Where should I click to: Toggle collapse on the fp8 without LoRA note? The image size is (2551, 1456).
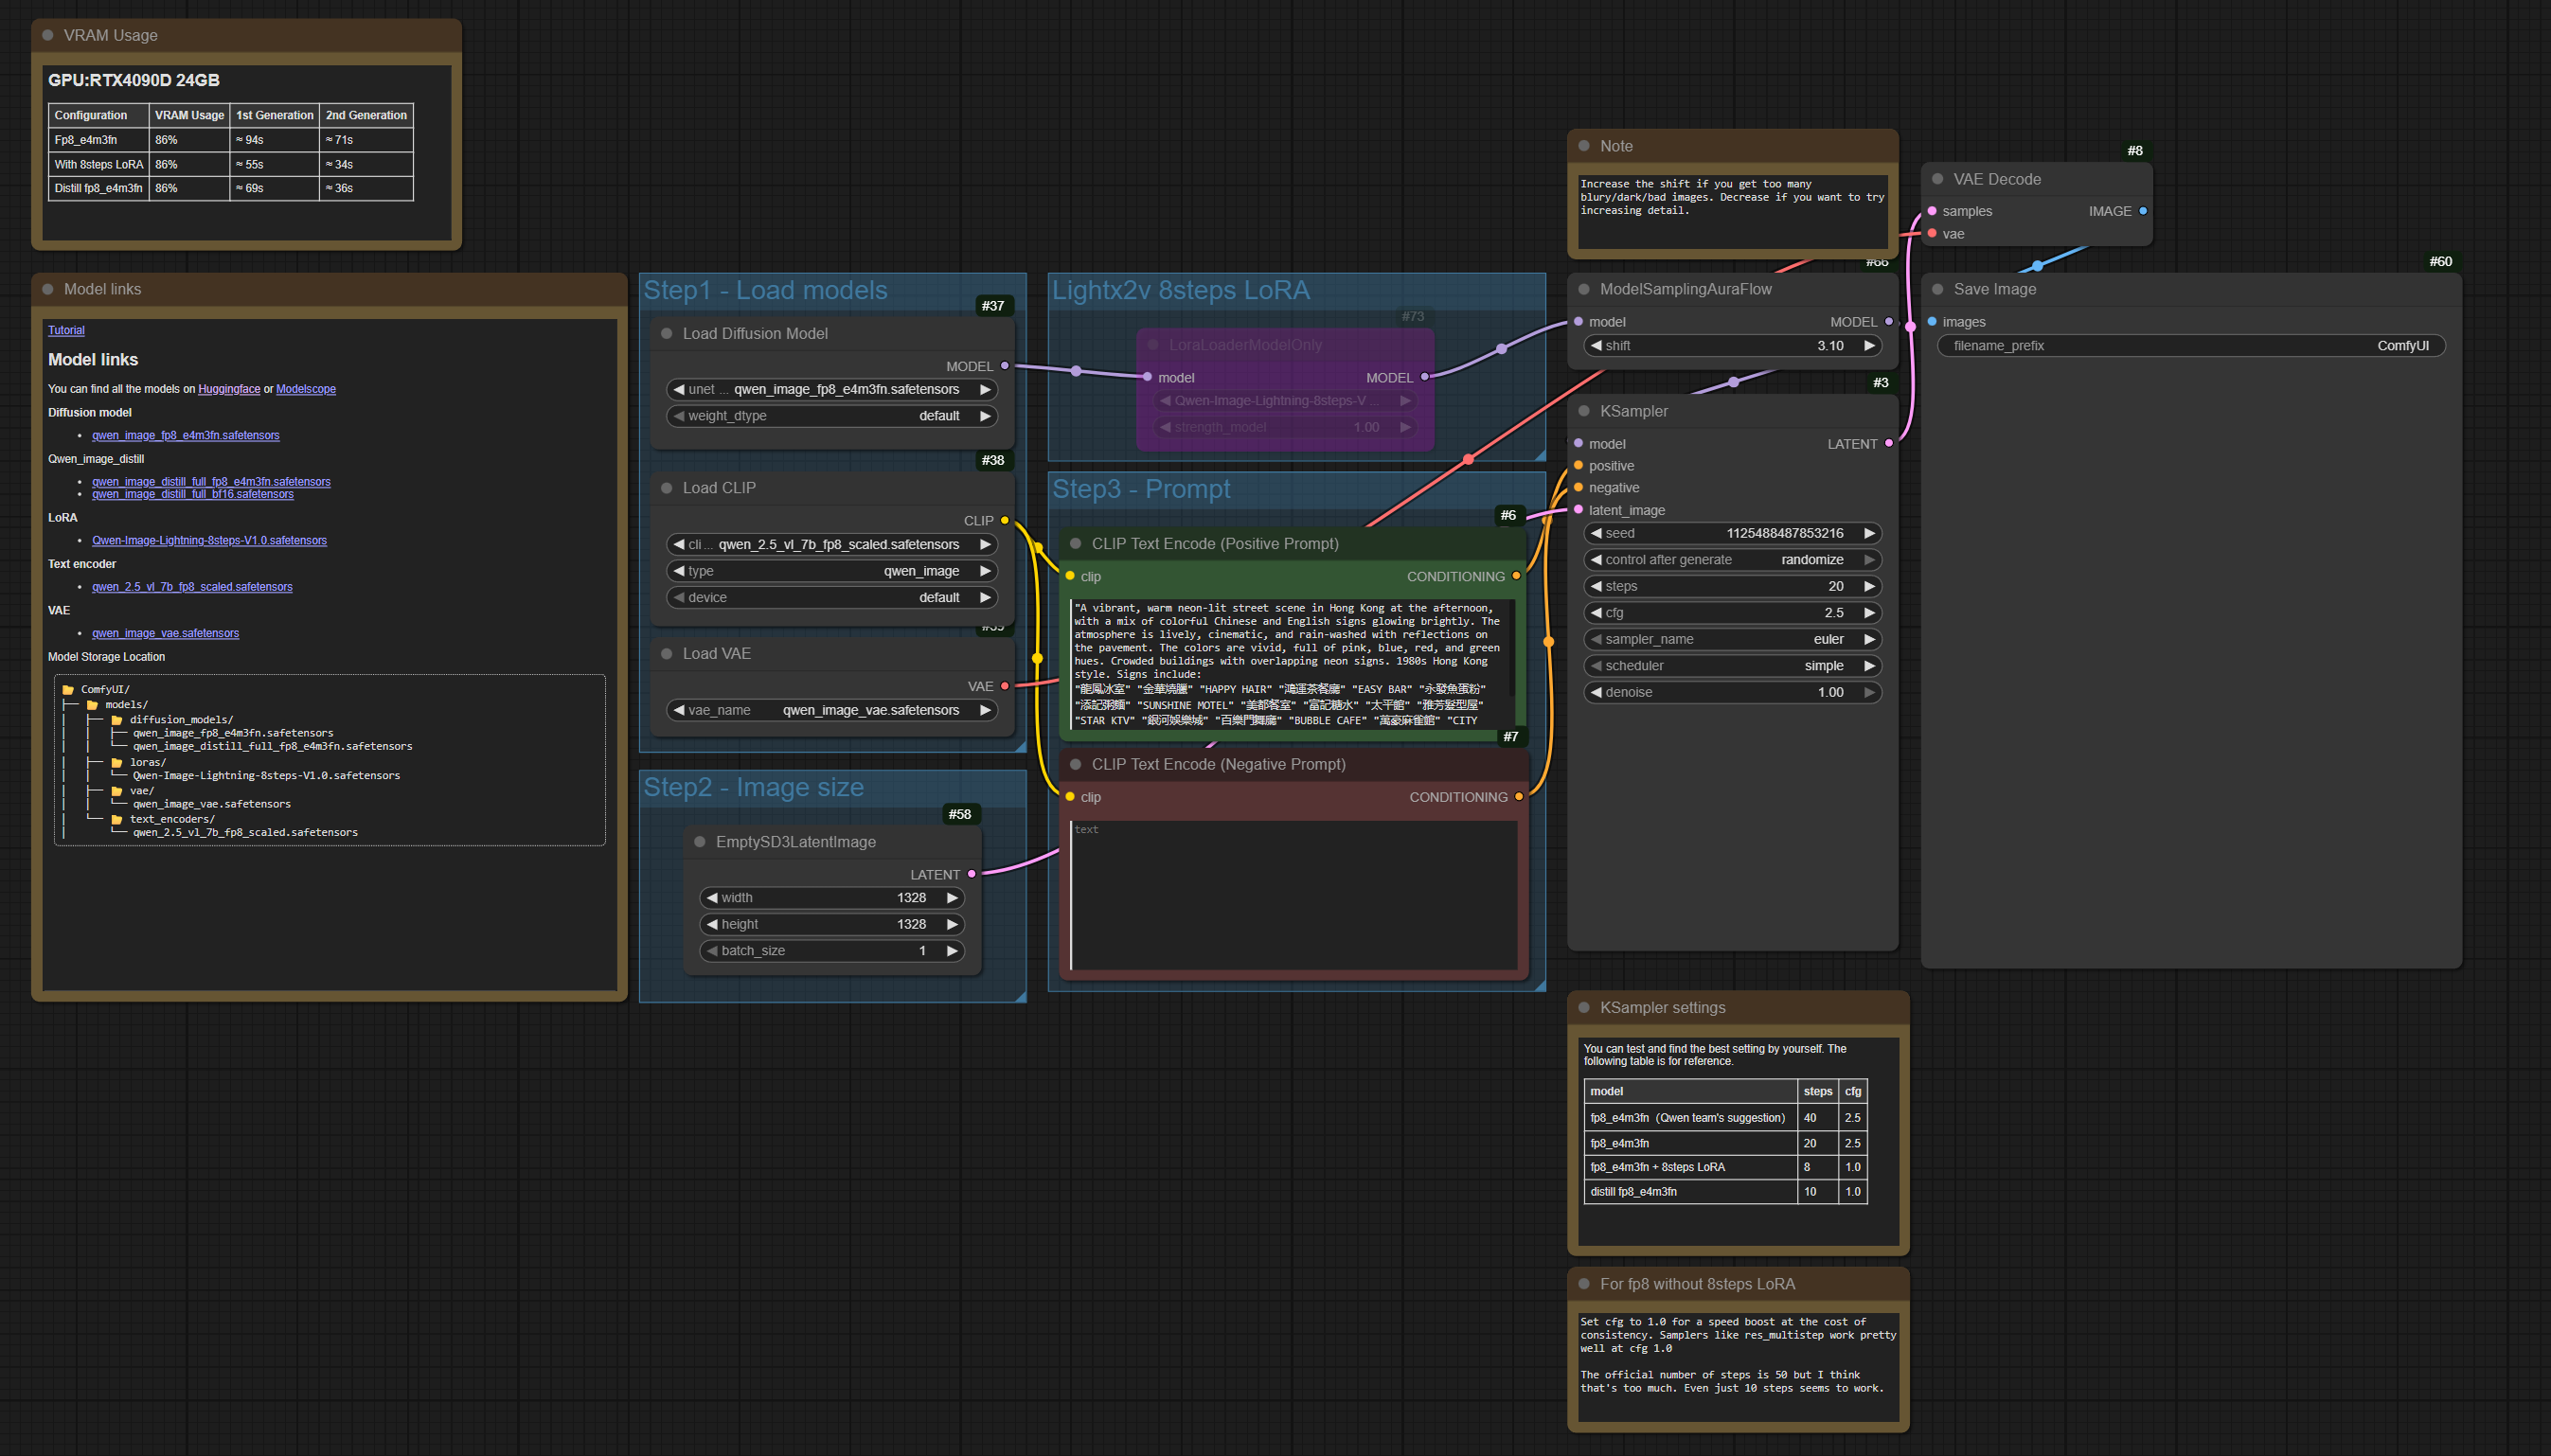click(1585, 1284)
